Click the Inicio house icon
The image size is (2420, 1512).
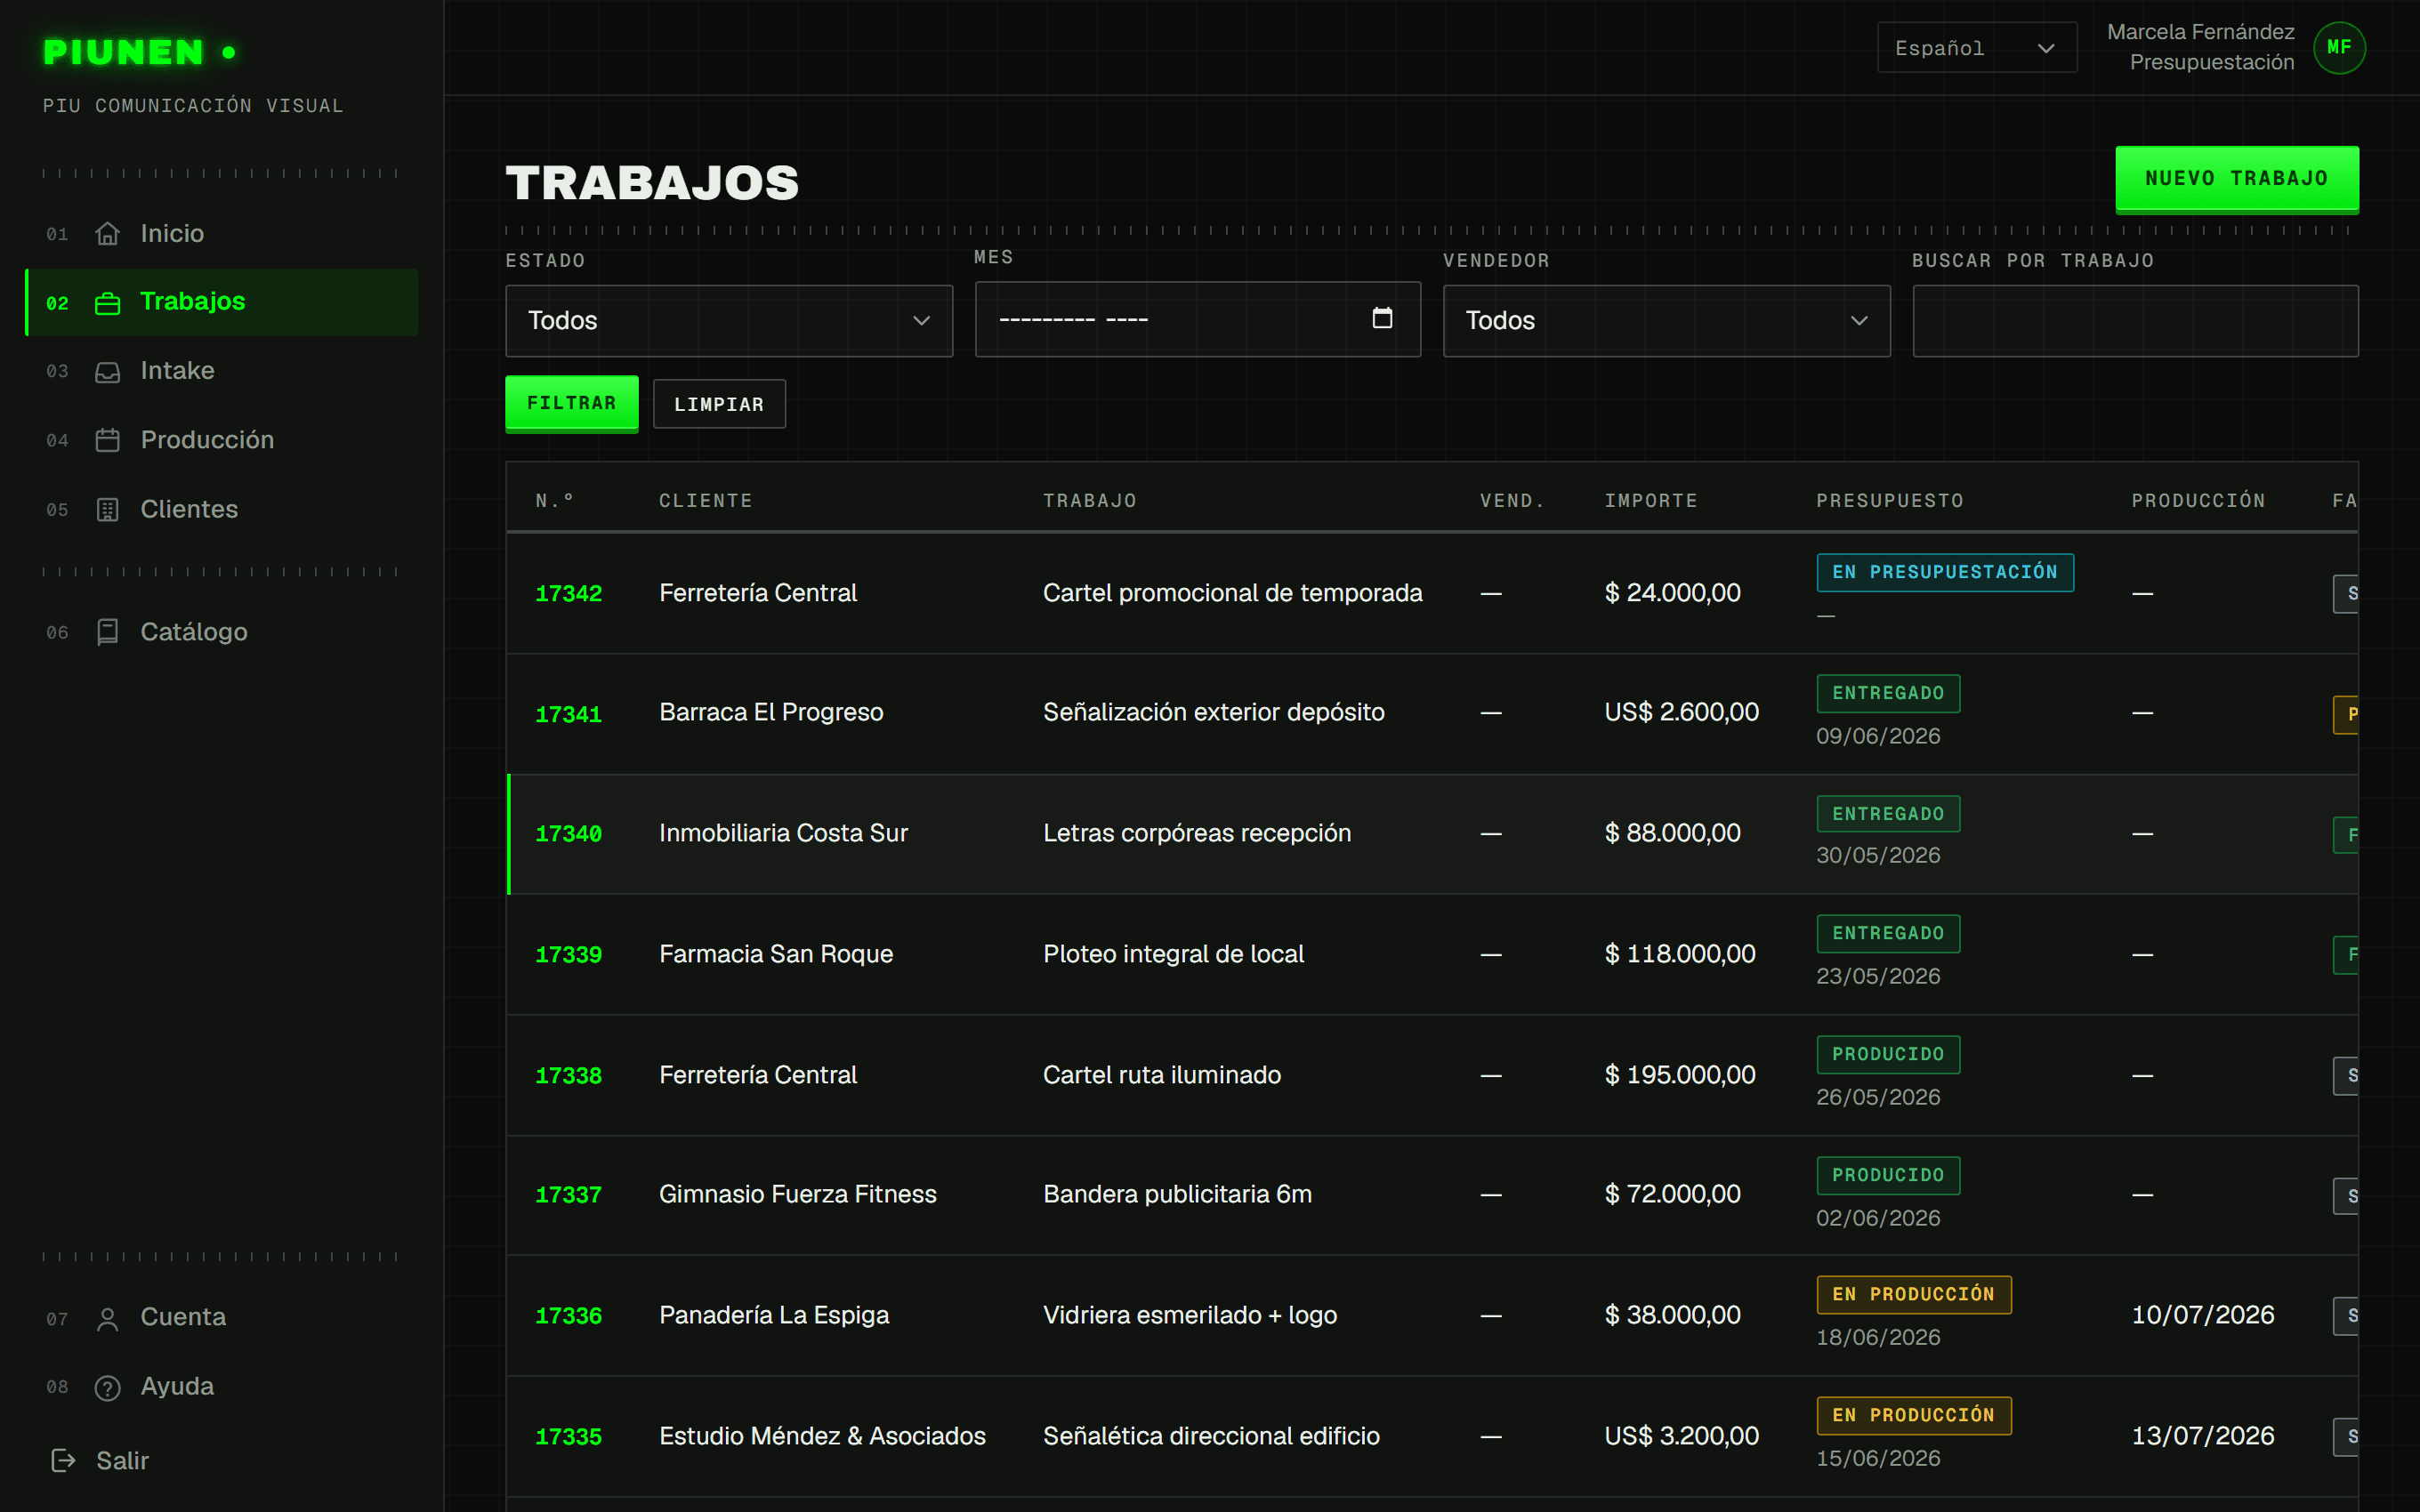click(x=107, y=234)
